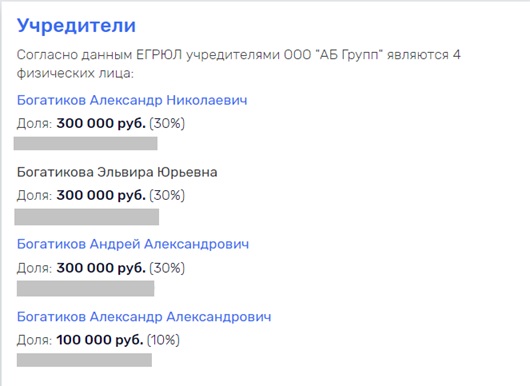Click the grey redacted bar under Андрей Александрович

(x=86, y=288)
